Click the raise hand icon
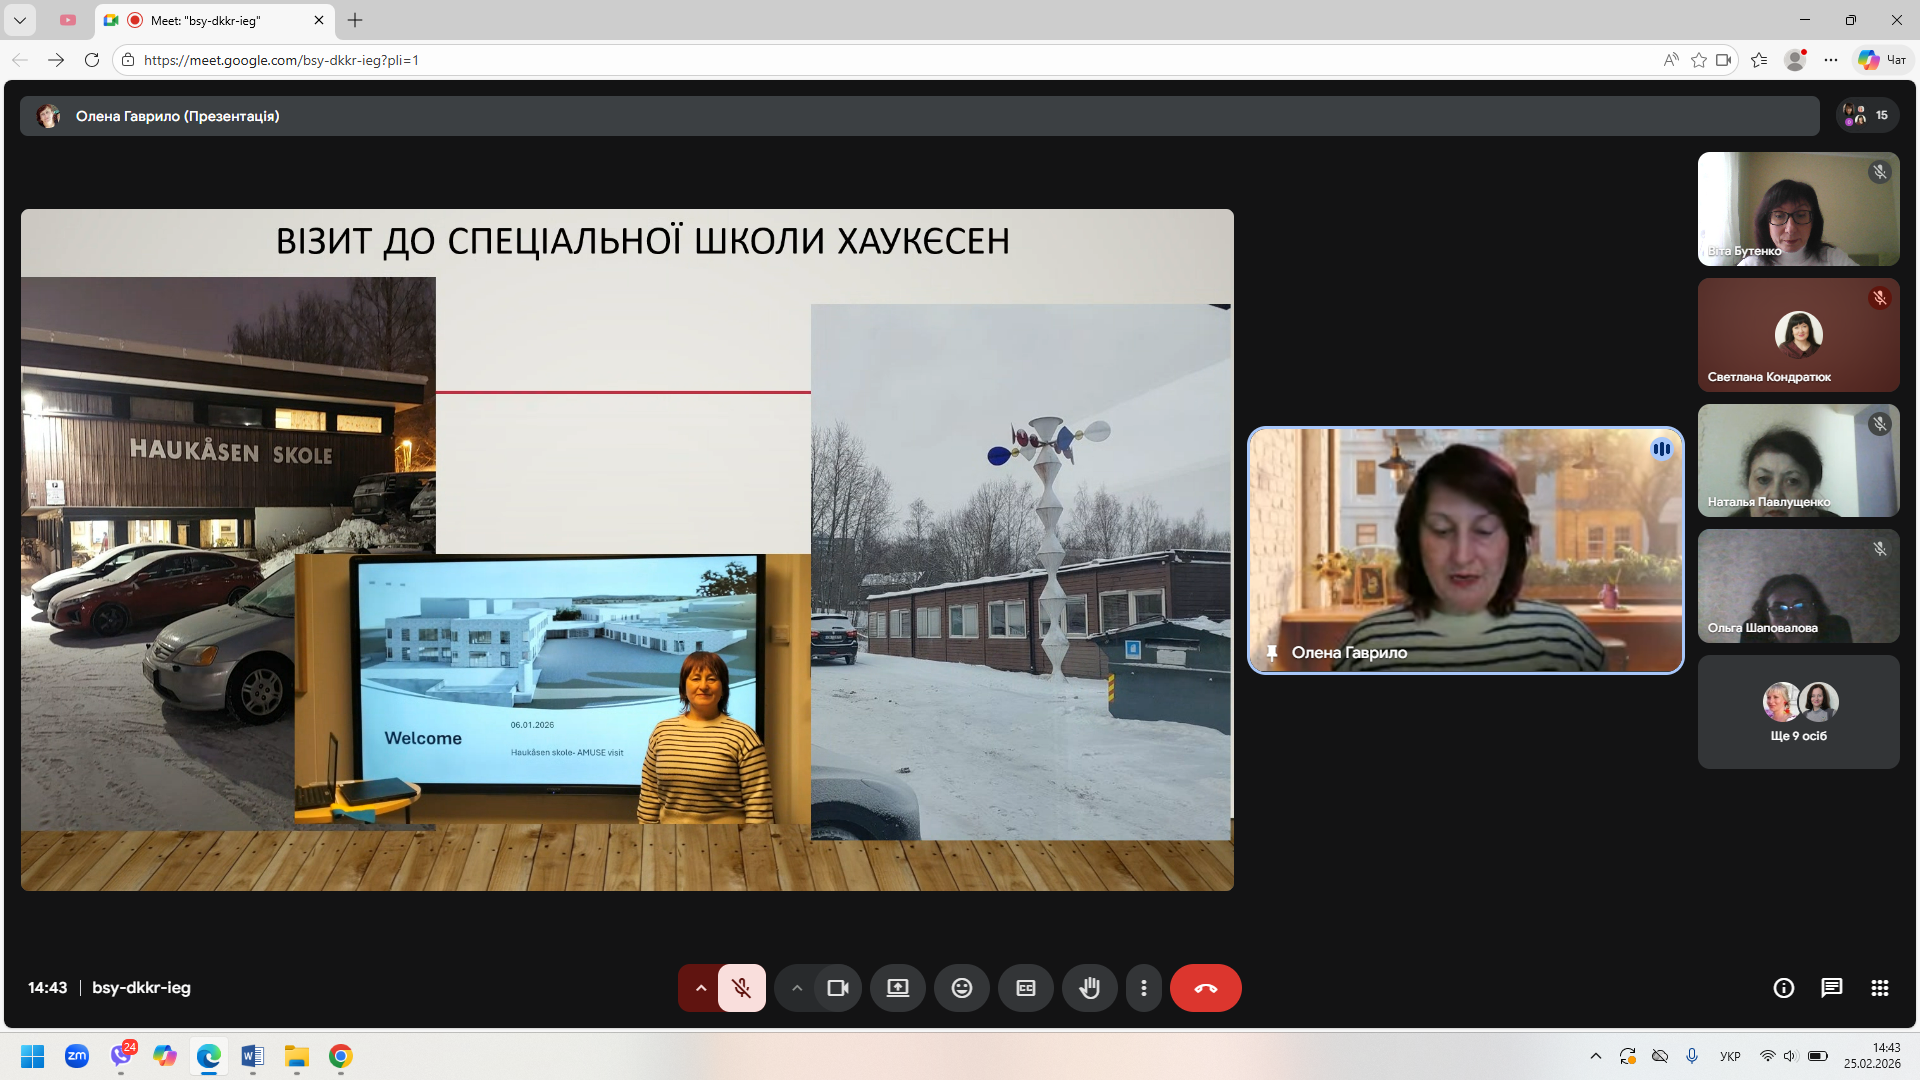Screen dimensions: 1920x1080 click(1089, 988)
